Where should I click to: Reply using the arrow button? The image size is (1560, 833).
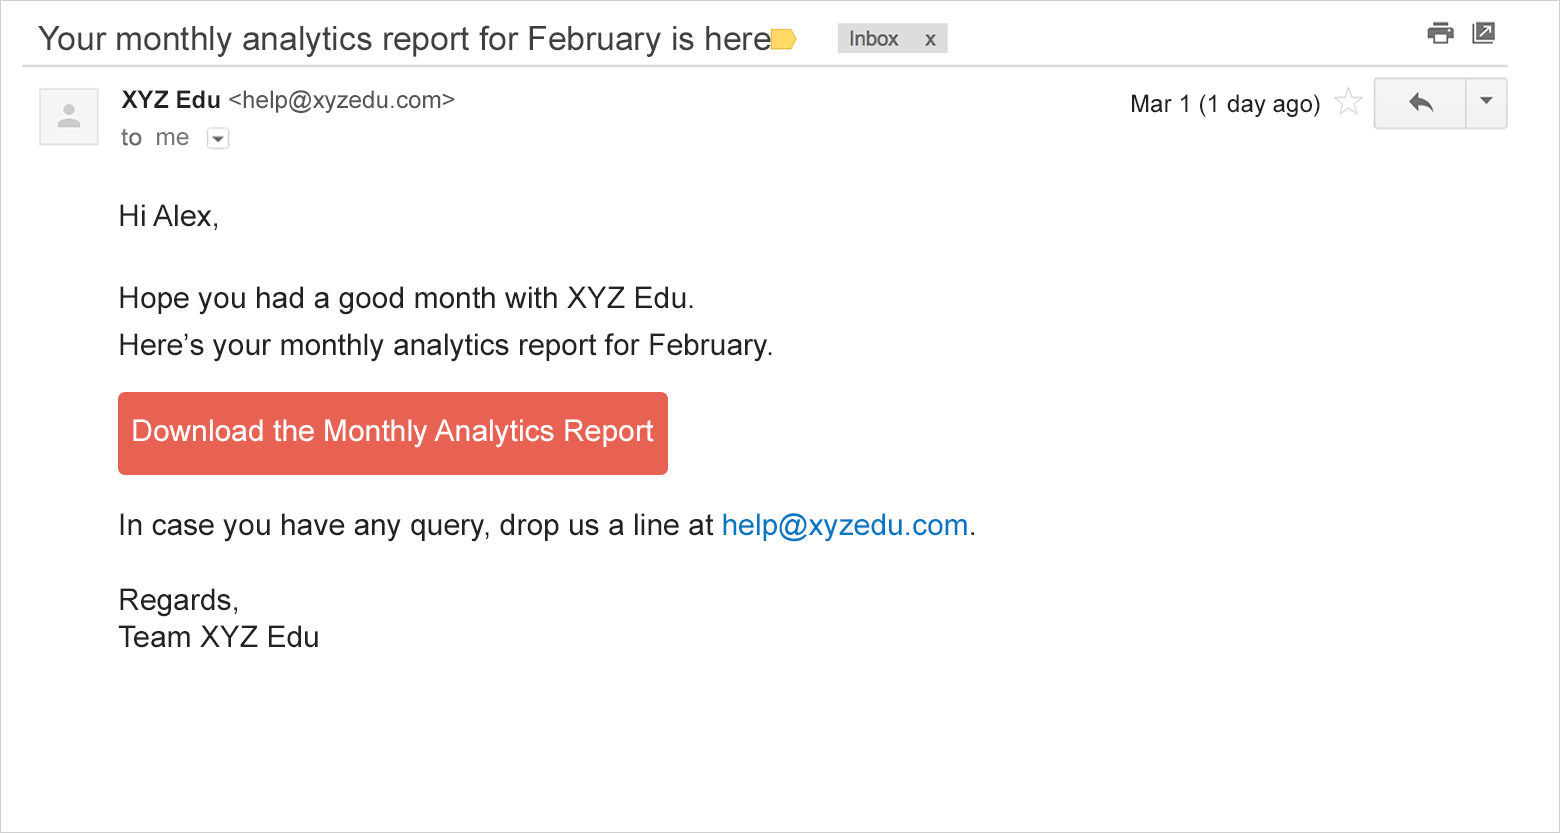tap(1420, 103)
